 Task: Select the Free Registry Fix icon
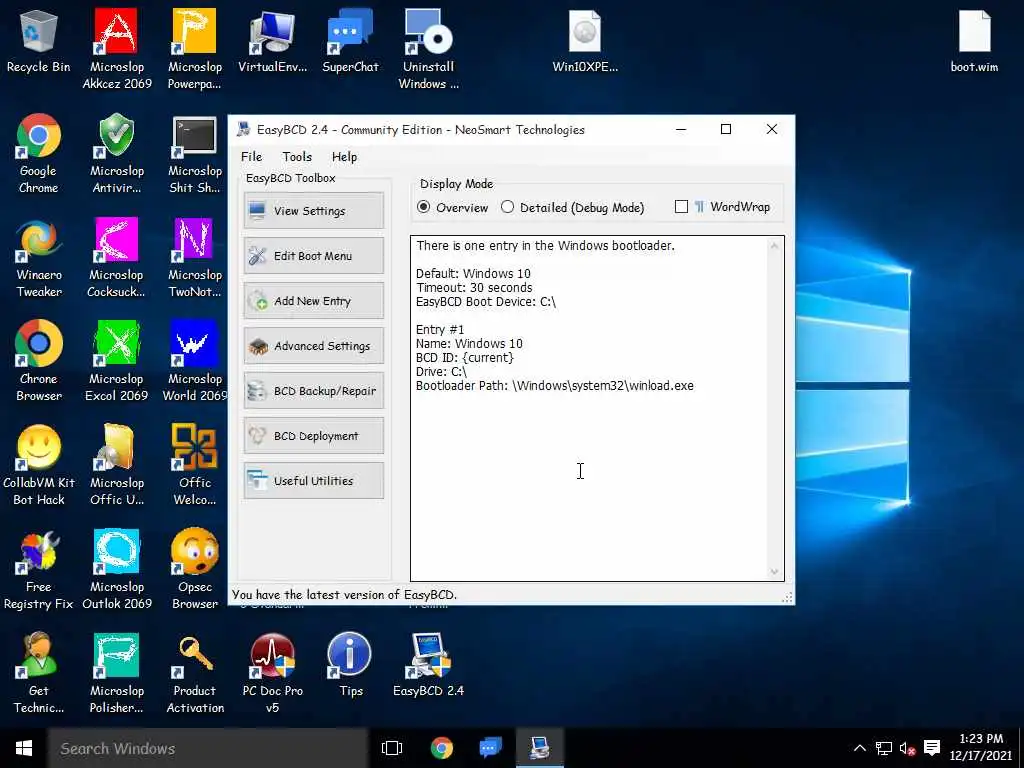tap(39, 569)
